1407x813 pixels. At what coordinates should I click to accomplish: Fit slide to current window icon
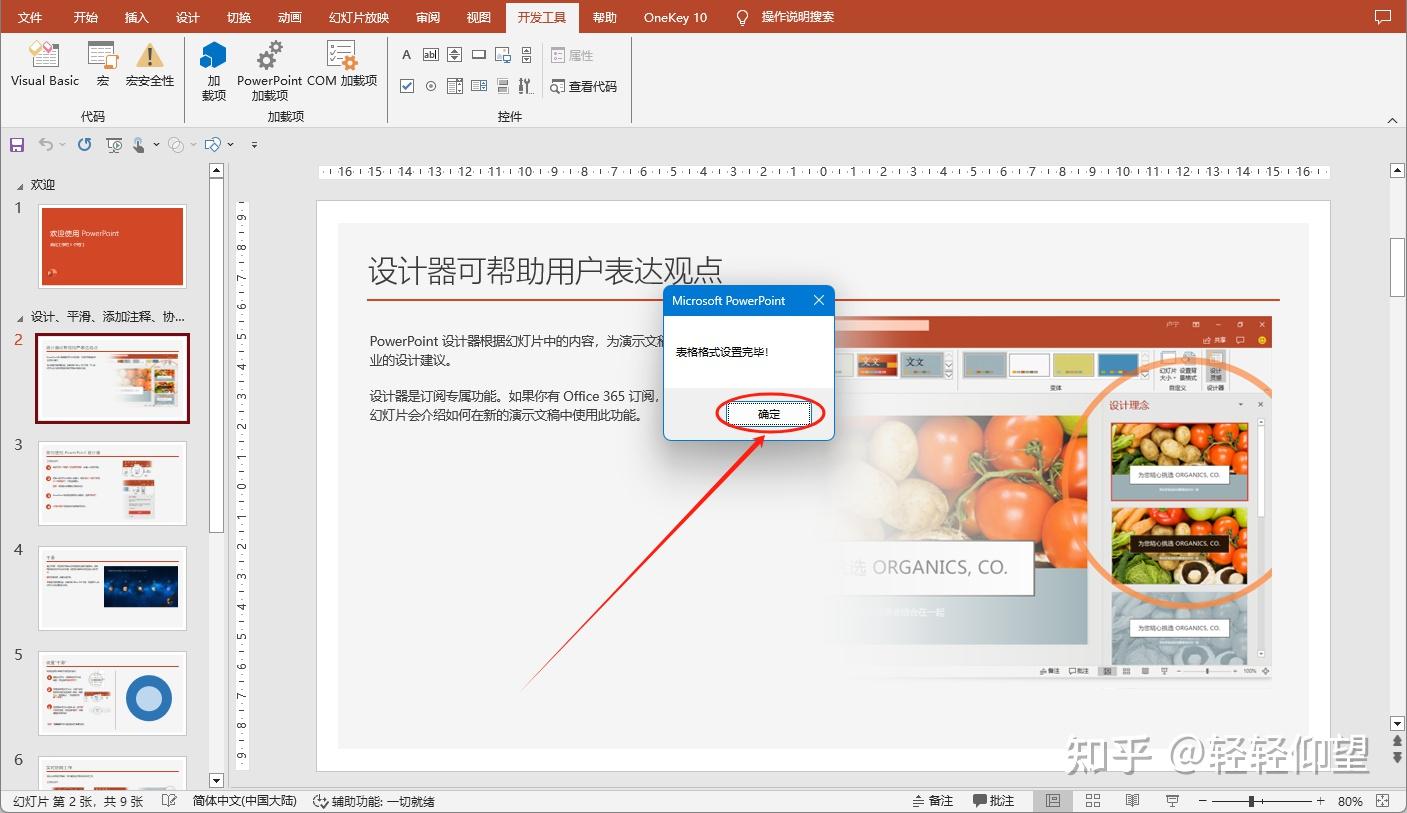pyautogui.click(x=1382, y=801)
